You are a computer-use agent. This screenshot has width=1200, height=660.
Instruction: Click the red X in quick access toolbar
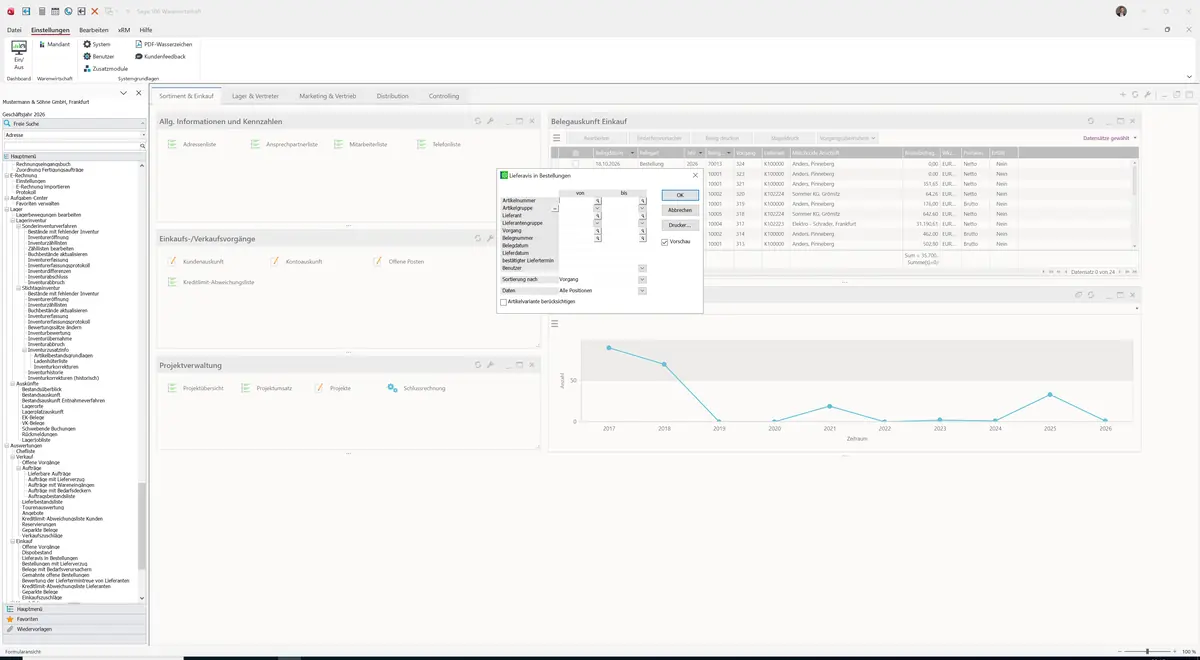tap(94, 11)
